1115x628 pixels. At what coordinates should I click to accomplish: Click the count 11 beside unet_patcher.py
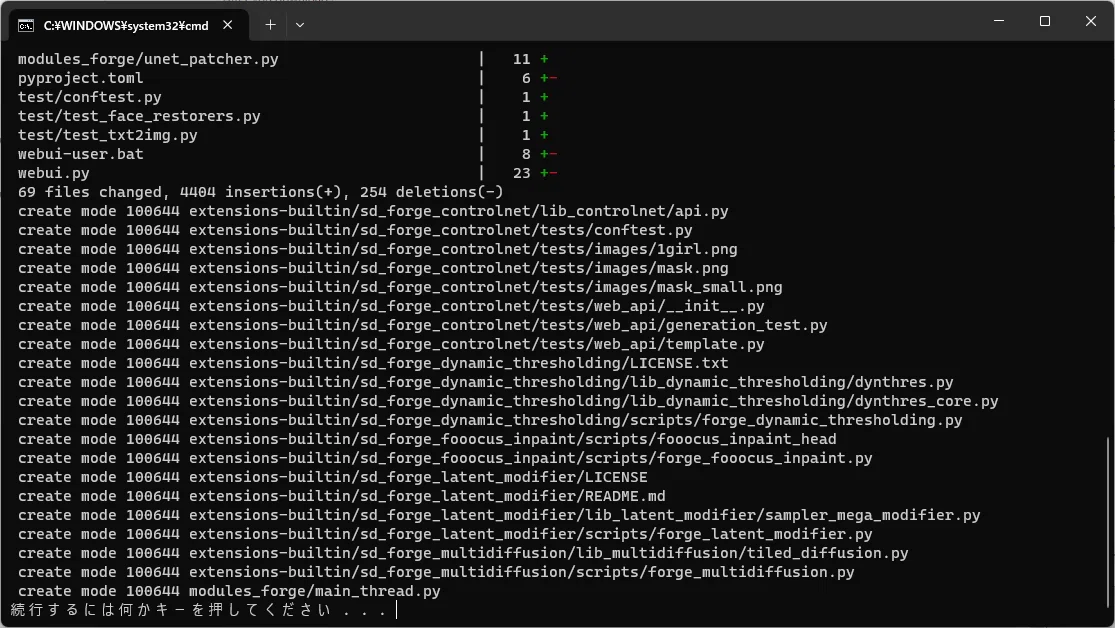click(x=521, y=59)
